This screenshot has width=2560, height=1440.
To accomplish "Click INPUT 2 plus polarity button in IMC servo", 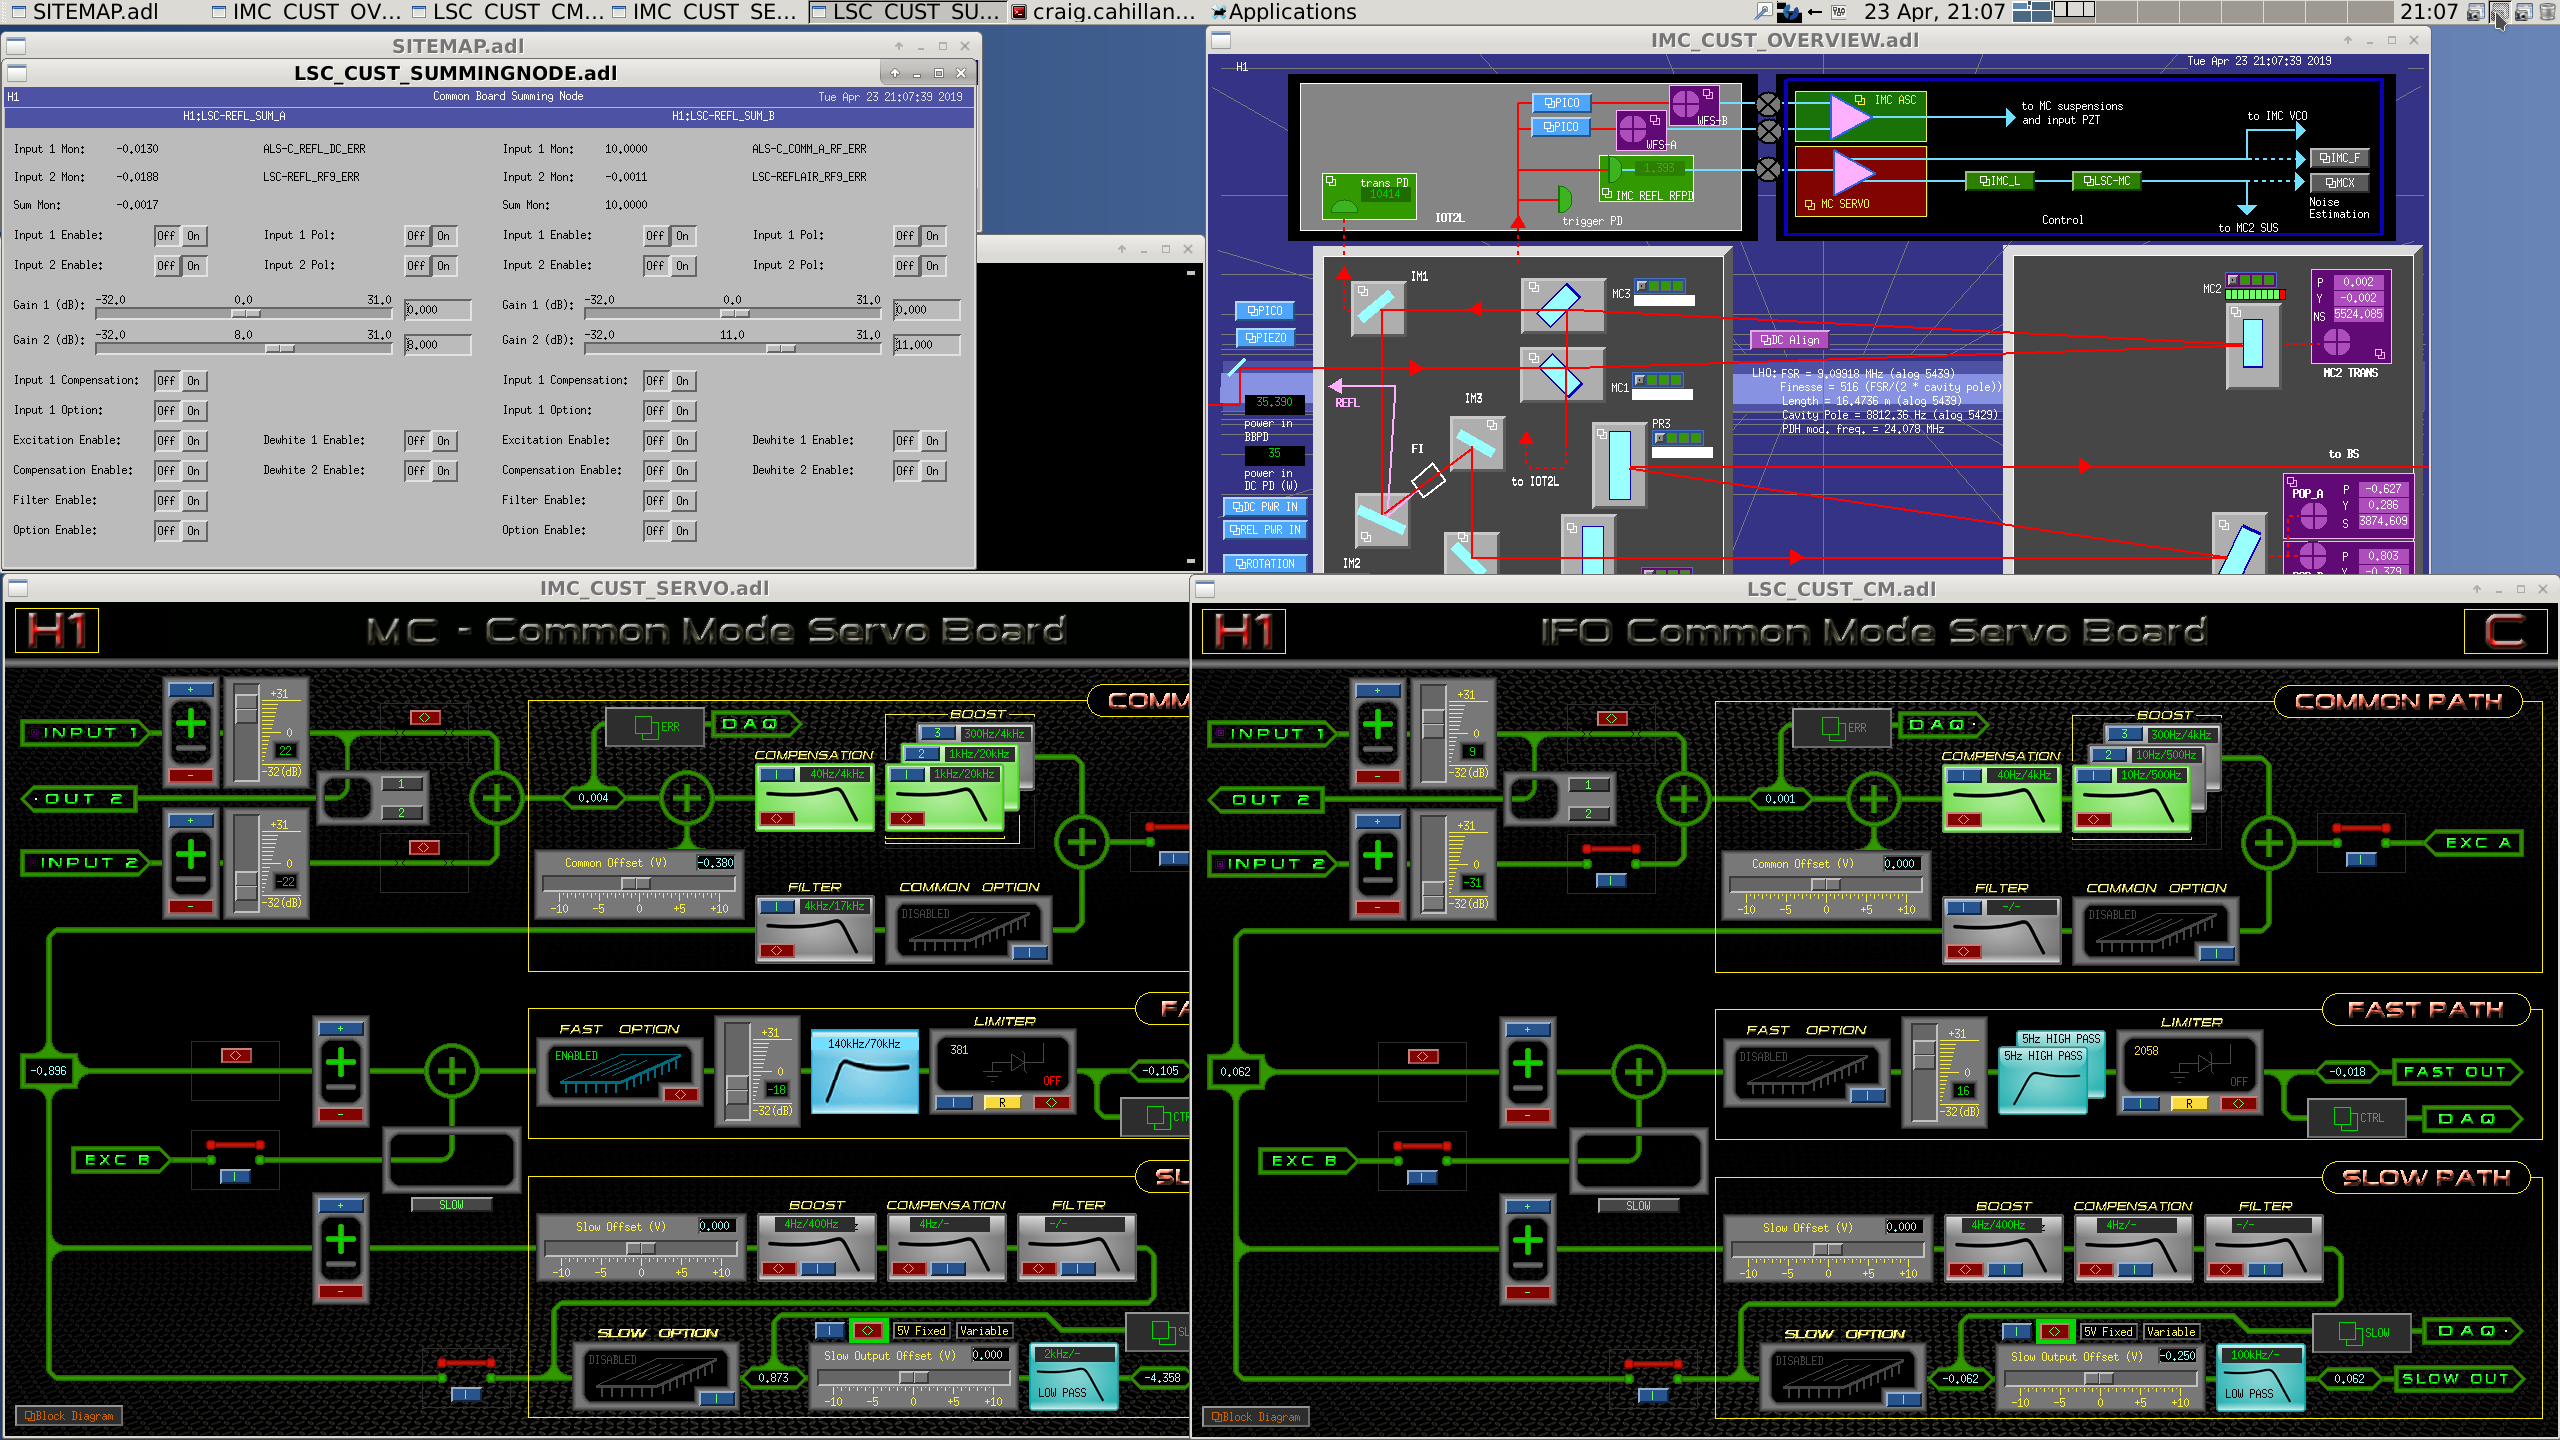I will pyautogui.click(x=190, y=821).
